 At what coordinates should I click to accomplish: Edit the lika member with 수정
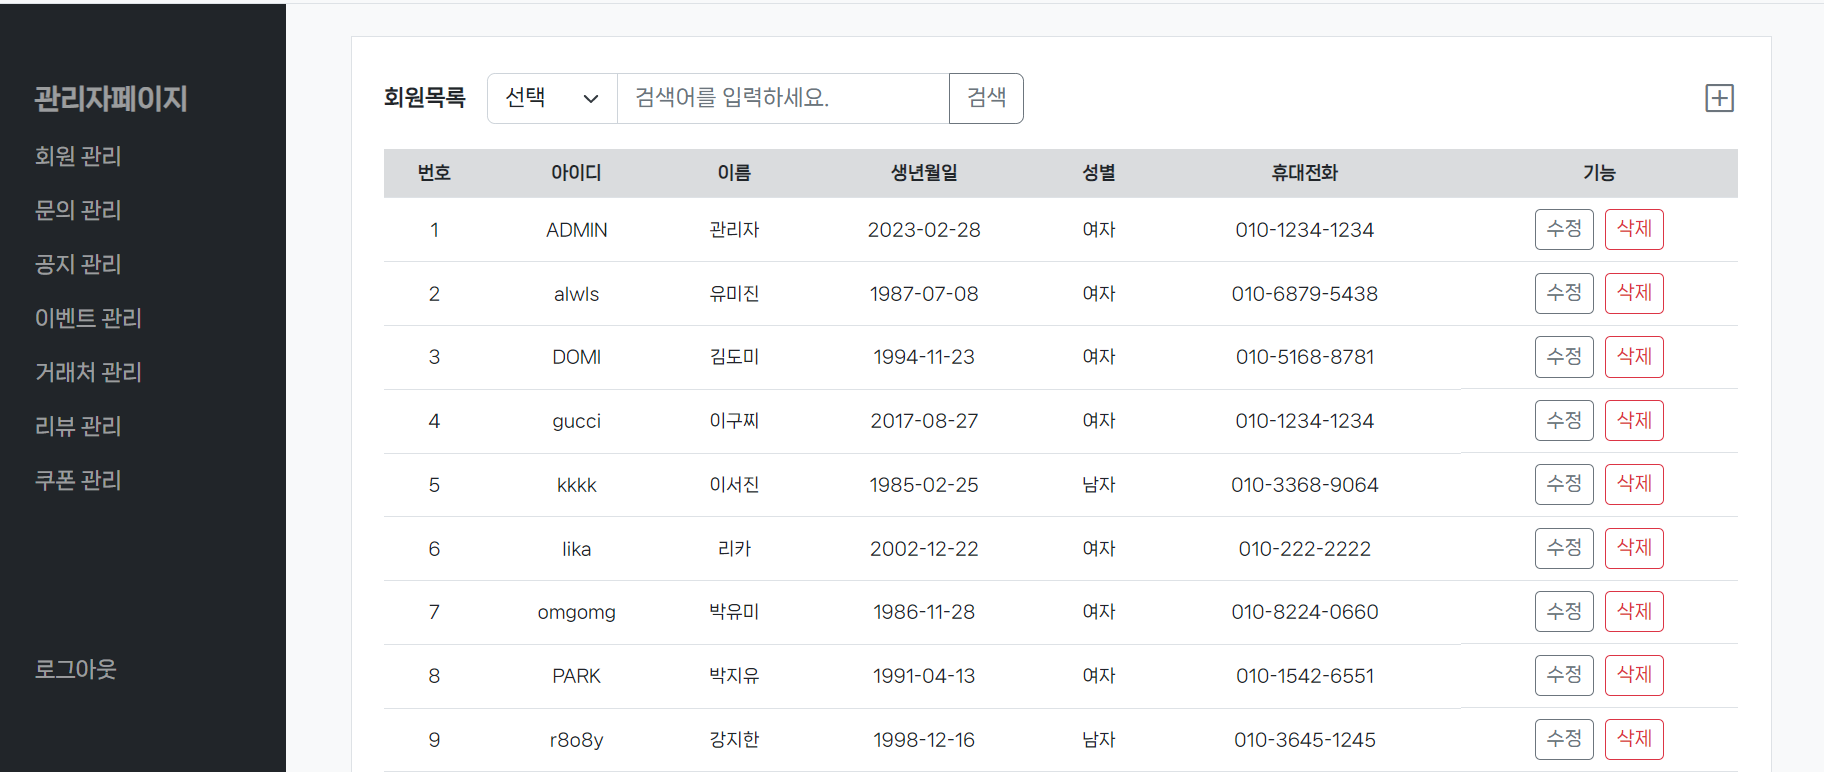pos(1564,548)
